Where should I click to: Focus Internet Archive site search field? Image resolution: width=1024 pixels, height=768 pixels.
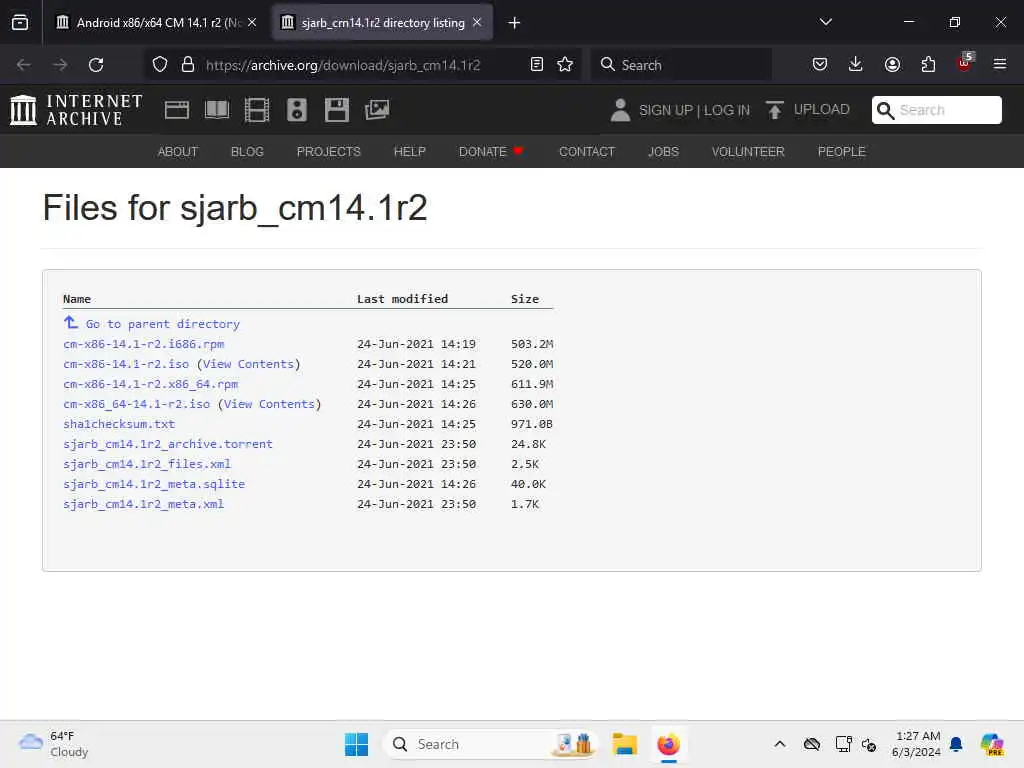(x=936, y=110)
